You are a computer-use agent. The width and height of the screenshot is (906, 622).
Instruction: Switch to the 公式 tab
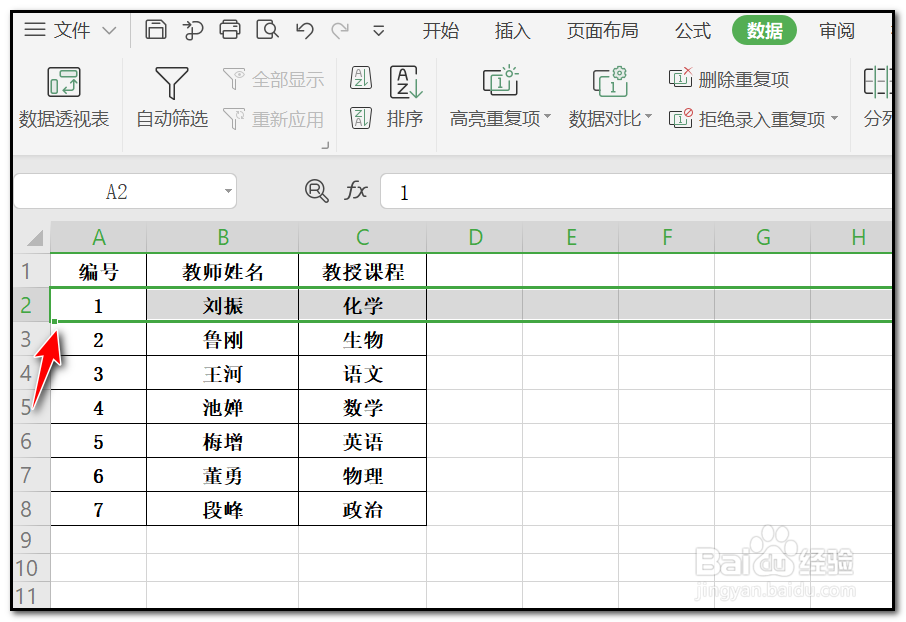pos(693,30)
